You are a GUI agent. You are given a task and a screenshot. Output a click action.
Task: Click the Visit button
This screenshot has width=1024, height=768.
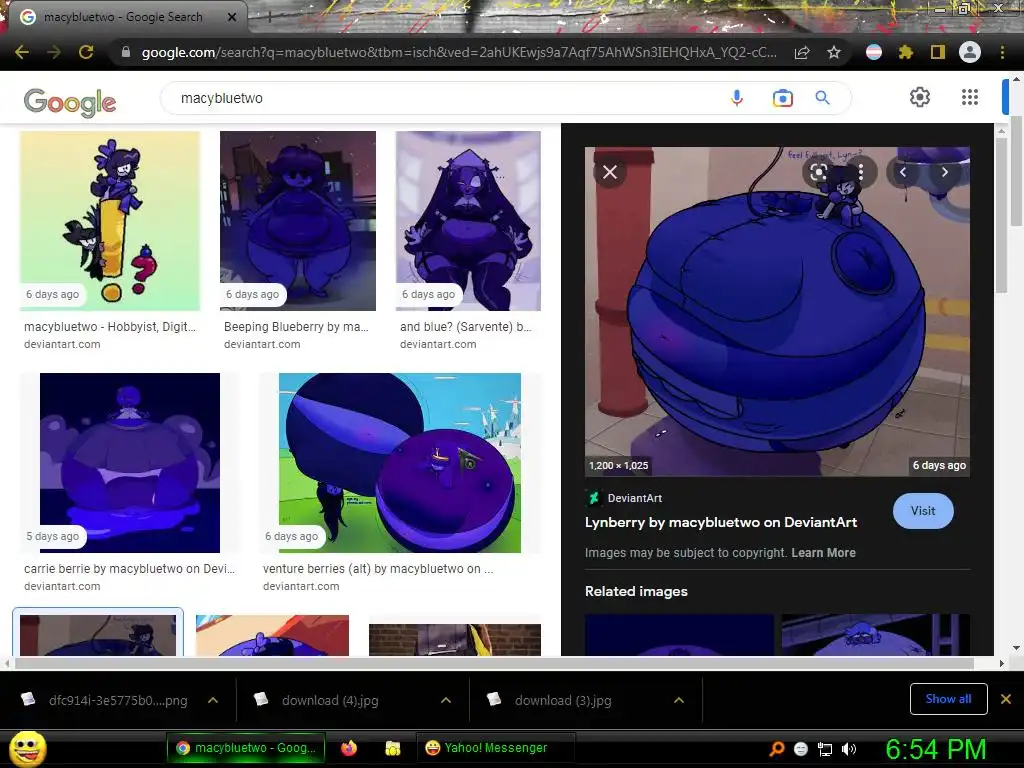point(923,511)
